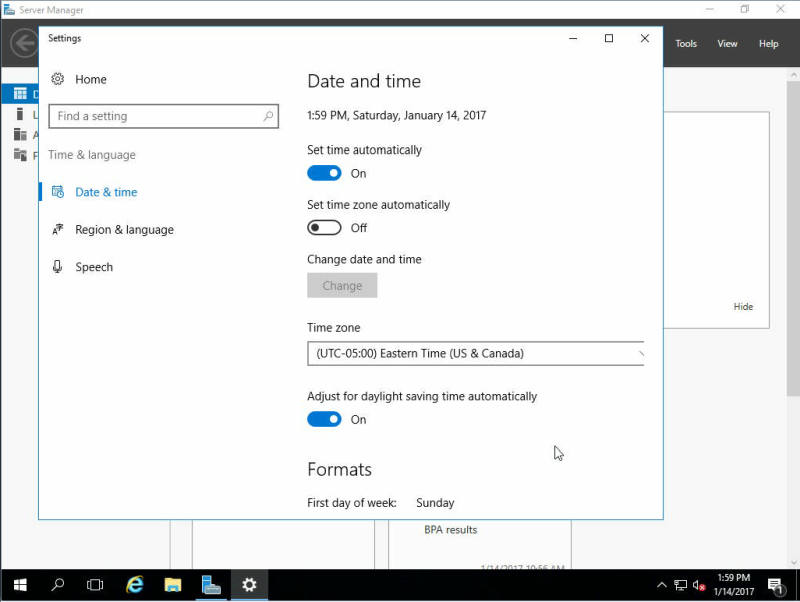Enable Set time zone automatically
This screenshot has width=800, height=602.
click(x=324, y=228)
